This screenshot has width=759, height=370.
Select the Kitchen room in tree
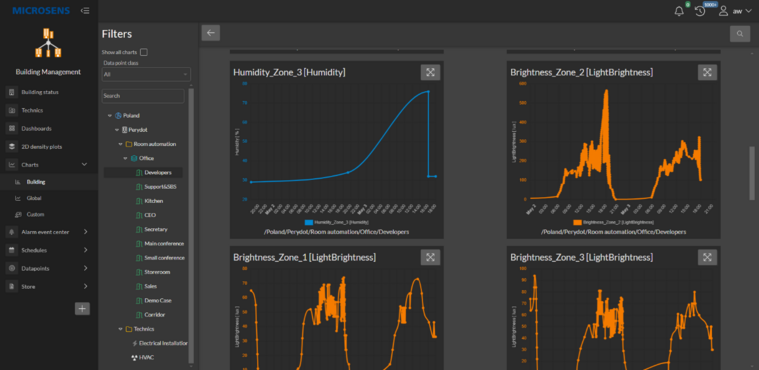pos(154,200)
